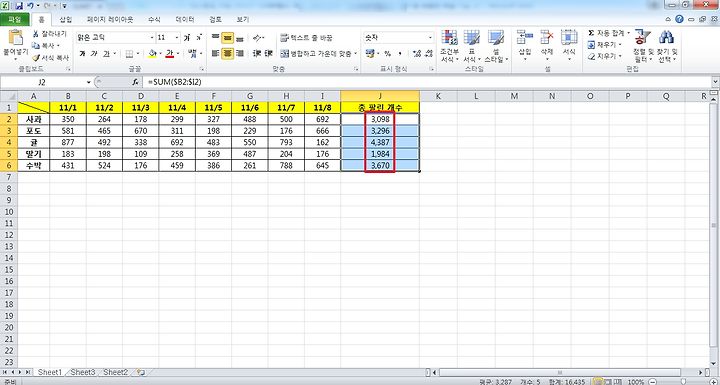This screenshot has width=720, height=385.
Task: Toggle italic formatting (가 italic)
Action: coord(94,54)
